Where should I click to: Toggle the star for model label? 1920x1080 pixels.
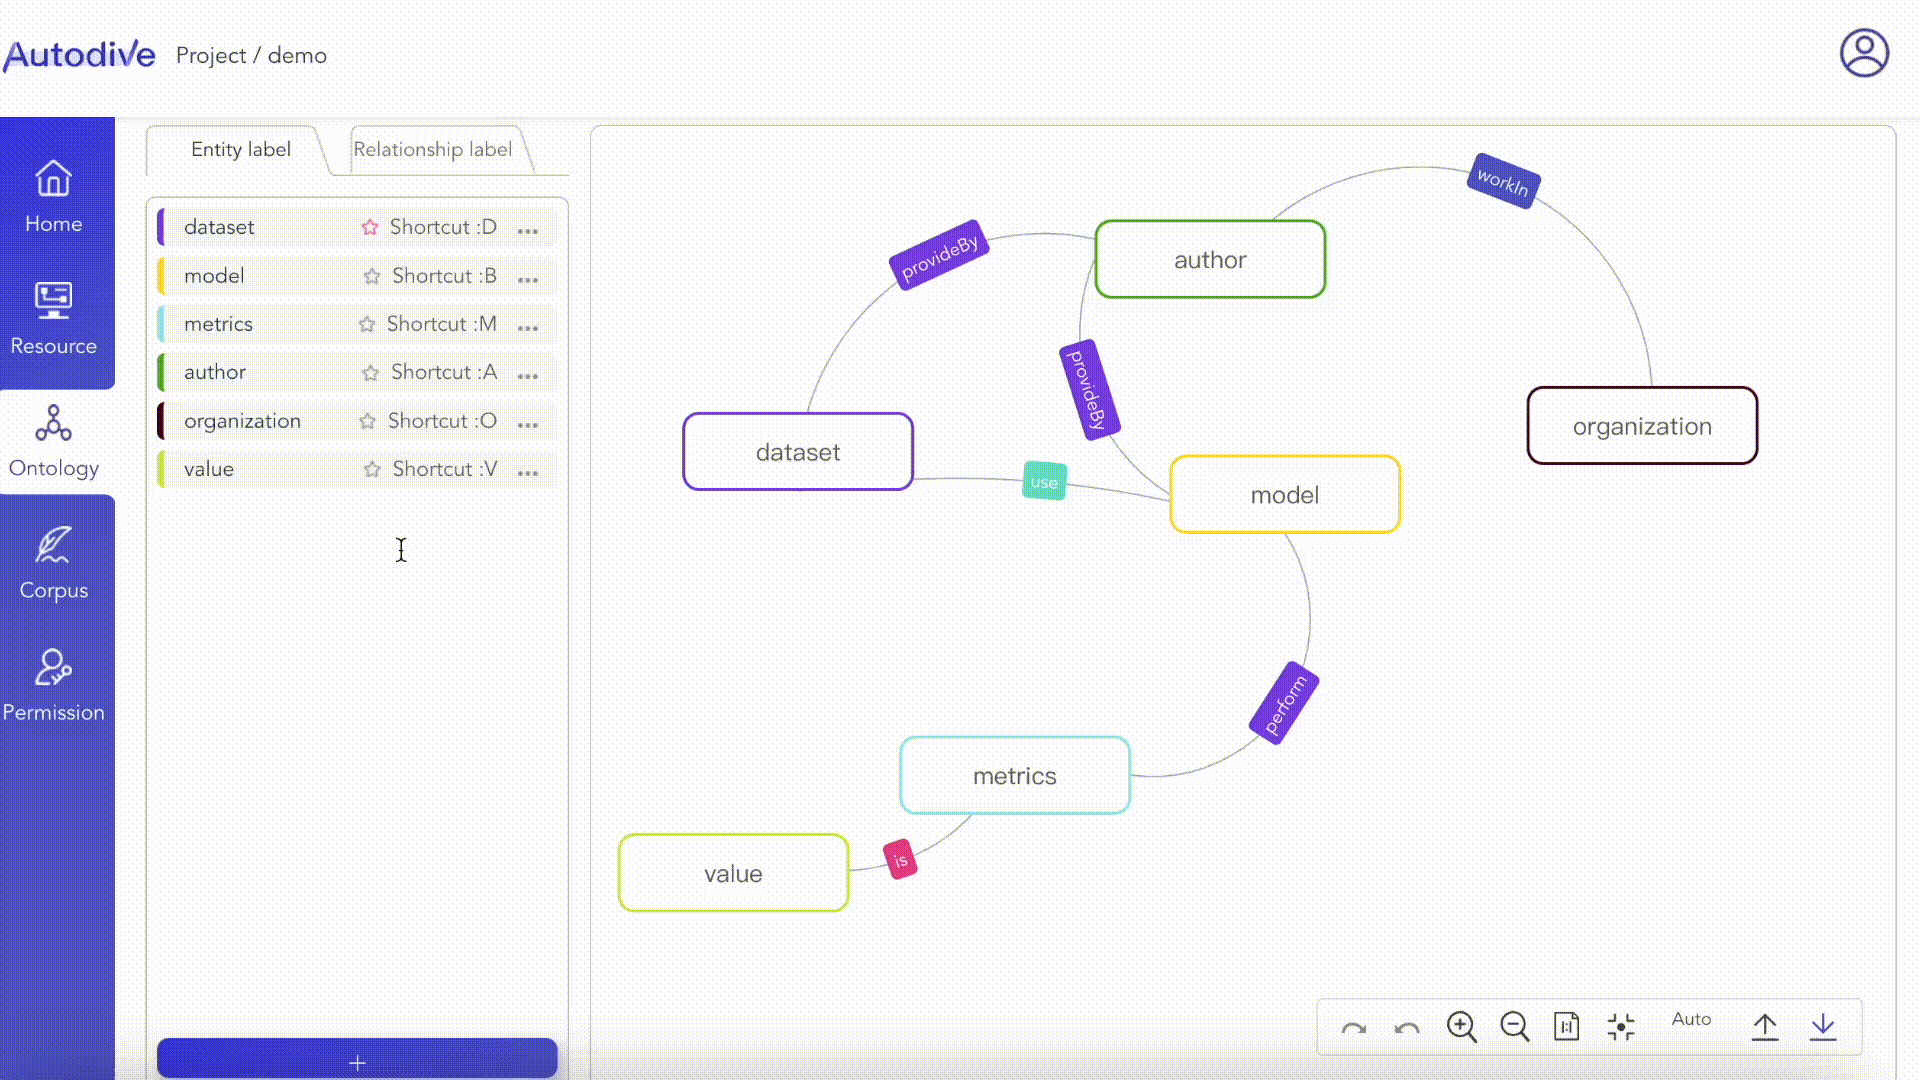coord(372,276)
